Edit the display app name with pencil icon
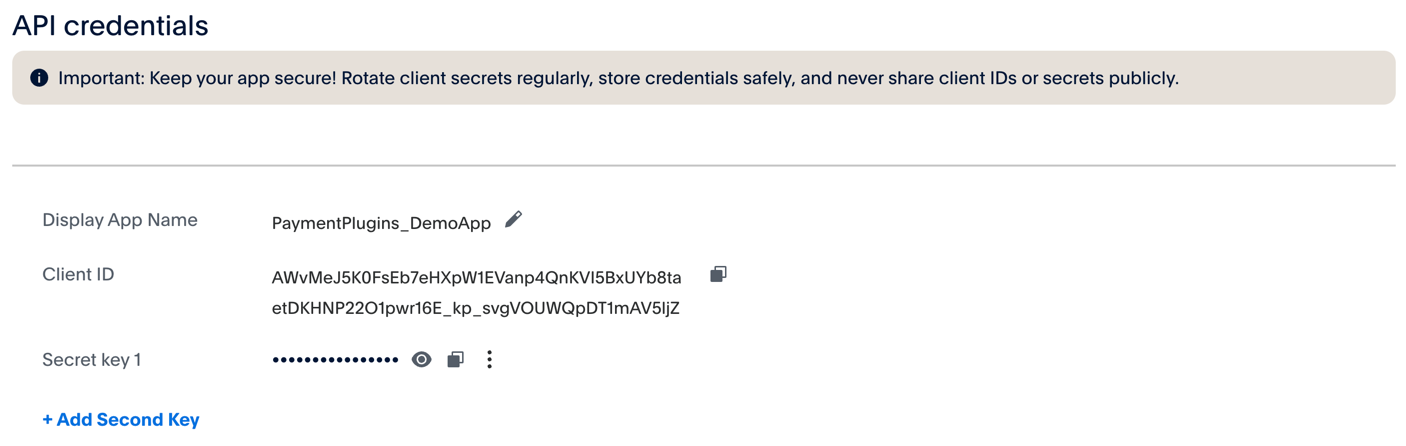Viewport: 1406px width, 446px height. pyautogui.click(x=513, y=220)
